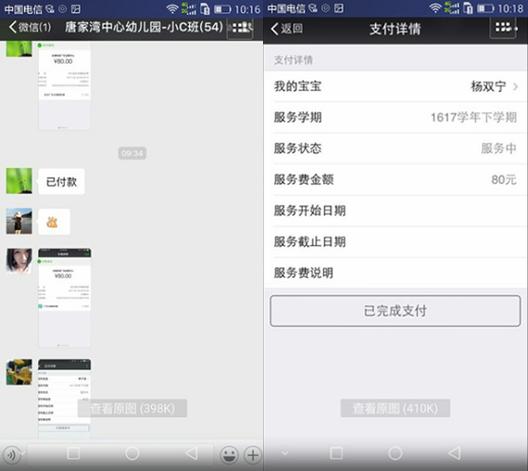Screen dimensions: 528x471
Task: Tap the plus attachment icon
Action: [x=253, y=455]
